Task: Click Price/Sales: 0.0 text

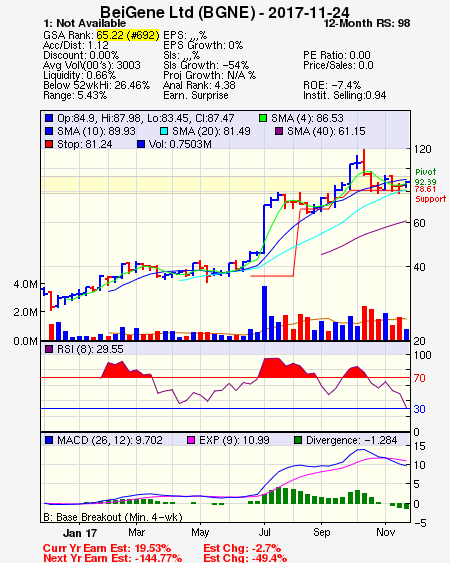Action: tap(338, 65)
